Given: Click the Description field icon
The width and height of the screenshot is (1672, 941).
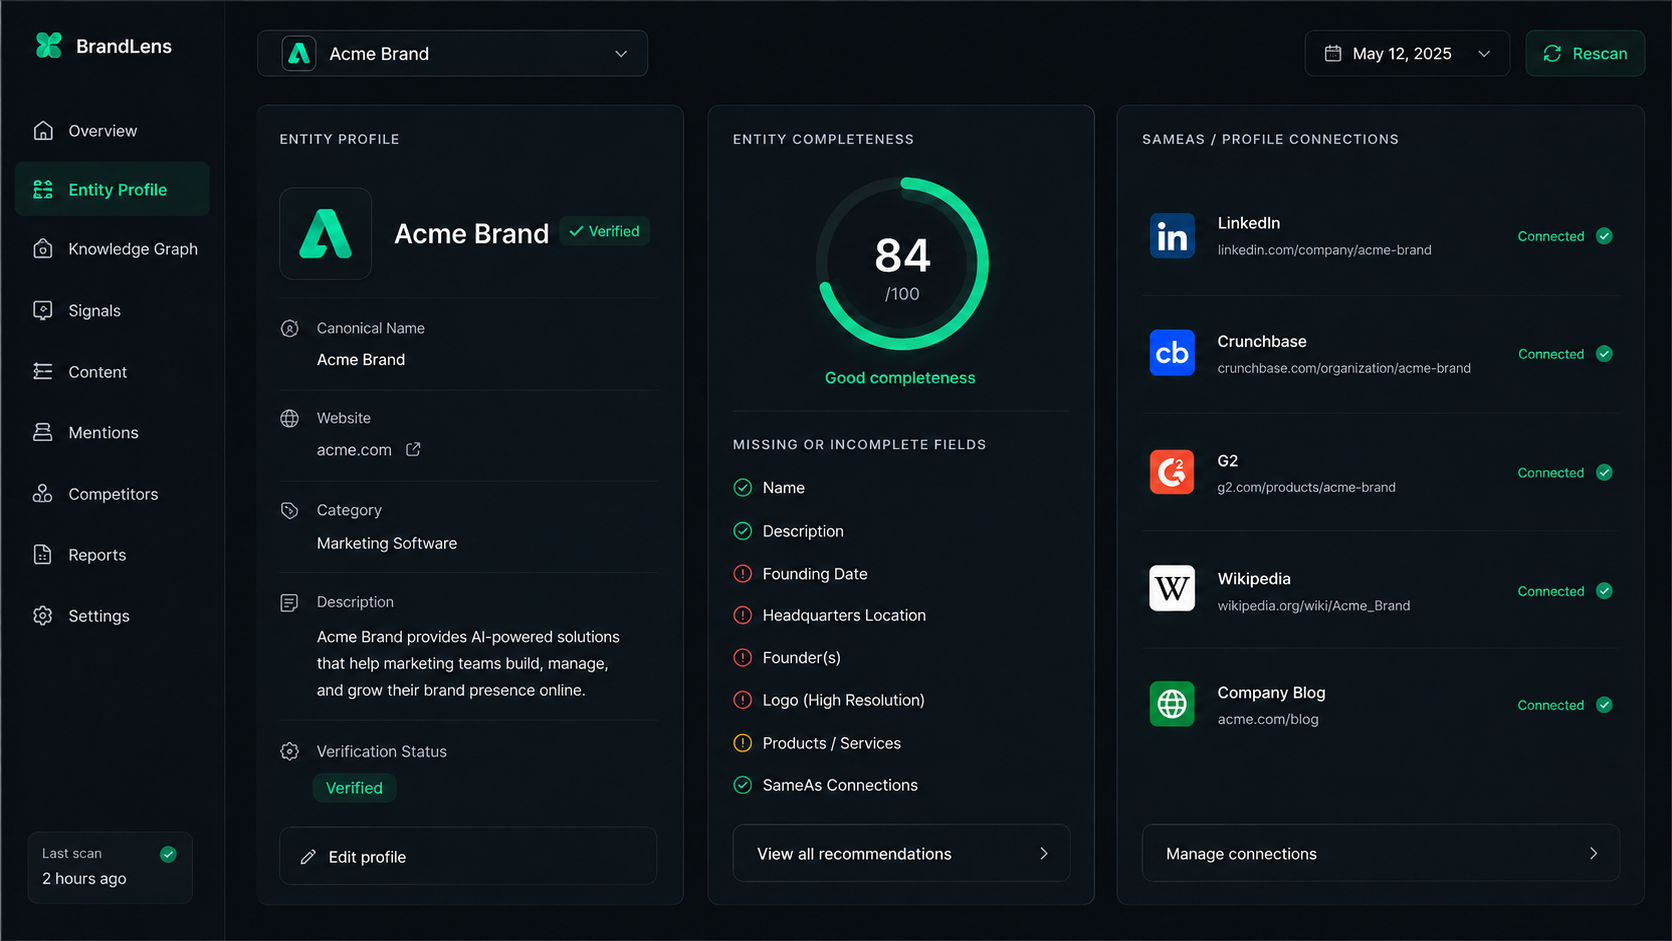Looking at the screenshot, I should [290, 603].
